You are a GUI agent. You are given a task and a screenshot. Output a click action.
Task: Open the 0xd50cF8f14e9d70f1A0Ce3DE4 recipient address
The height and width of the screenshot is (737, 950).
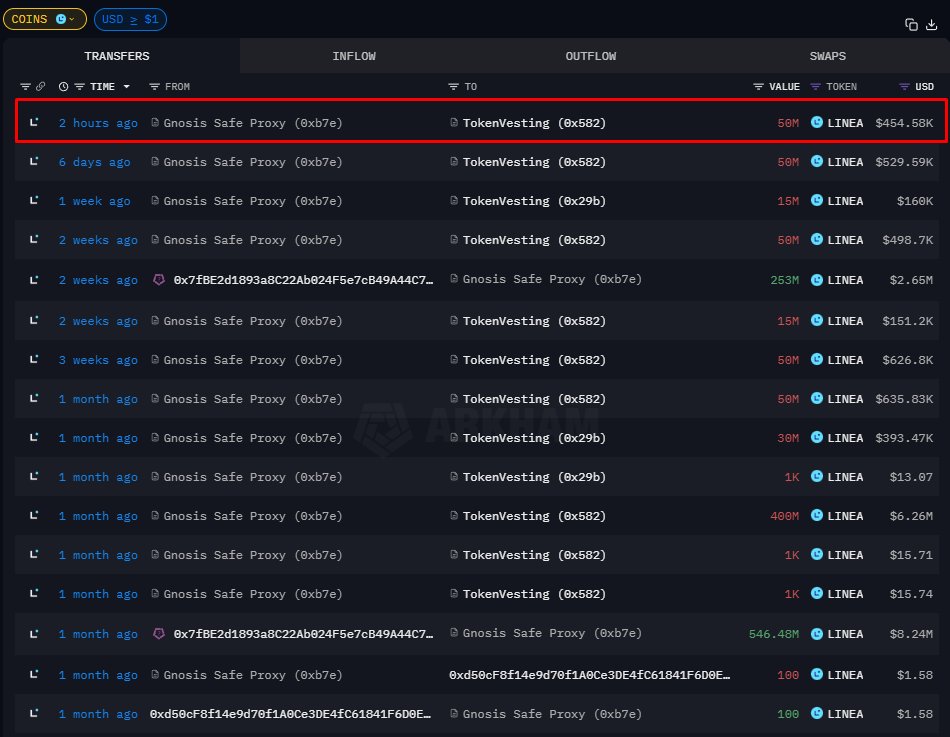point(589,675)
